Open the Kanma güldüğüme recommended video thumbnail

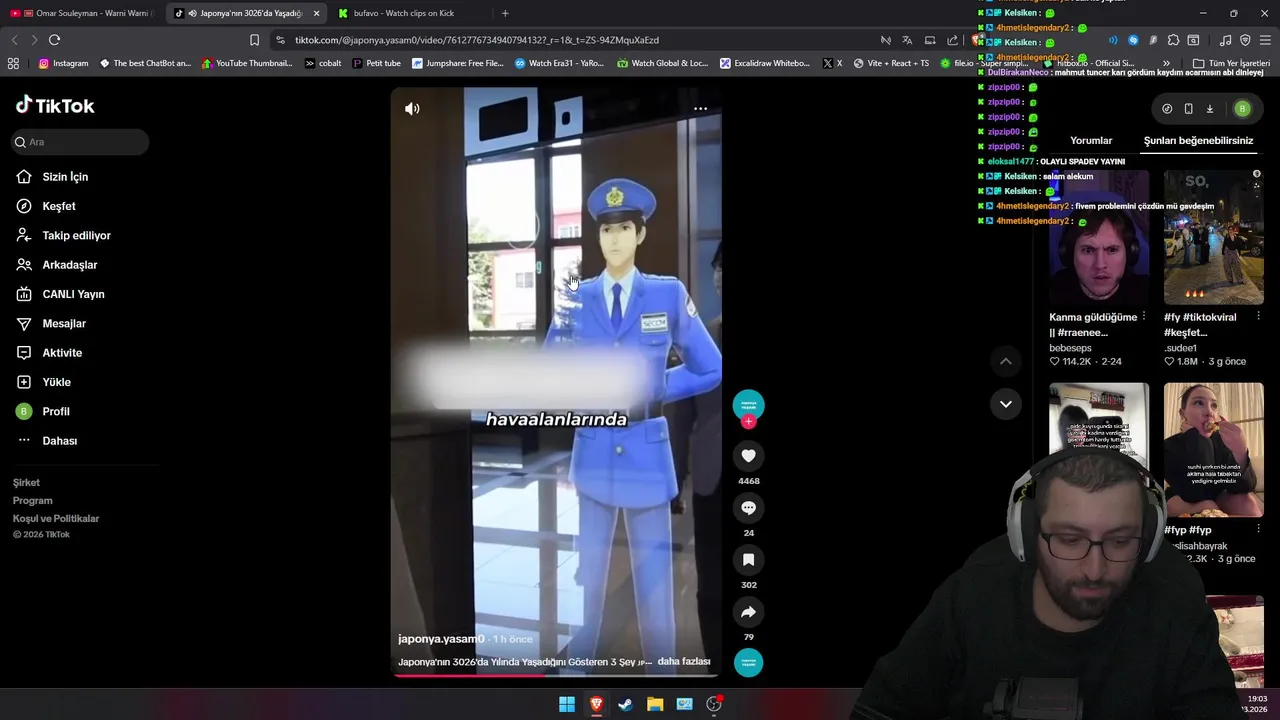[x=1099, y=237]
